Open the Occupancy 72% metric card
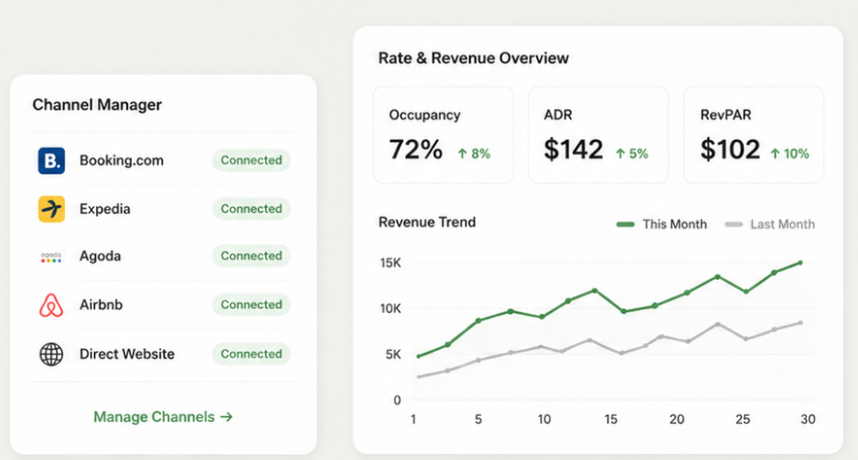Viewport: 858px width, 460px height. [x=443, y=135]
